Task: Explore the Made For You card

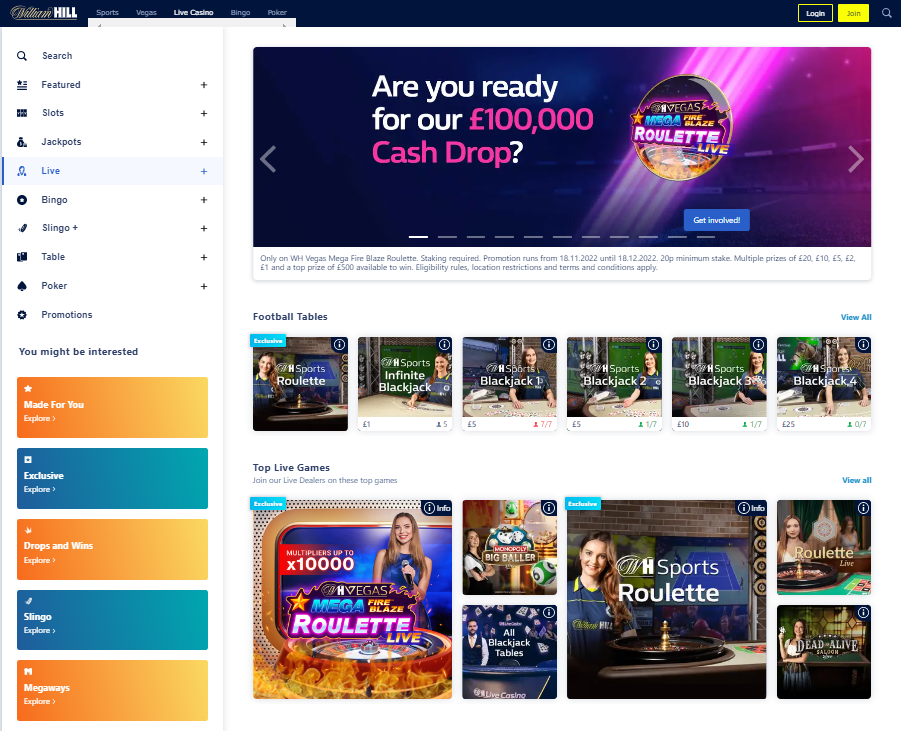Action: [113, 407]
